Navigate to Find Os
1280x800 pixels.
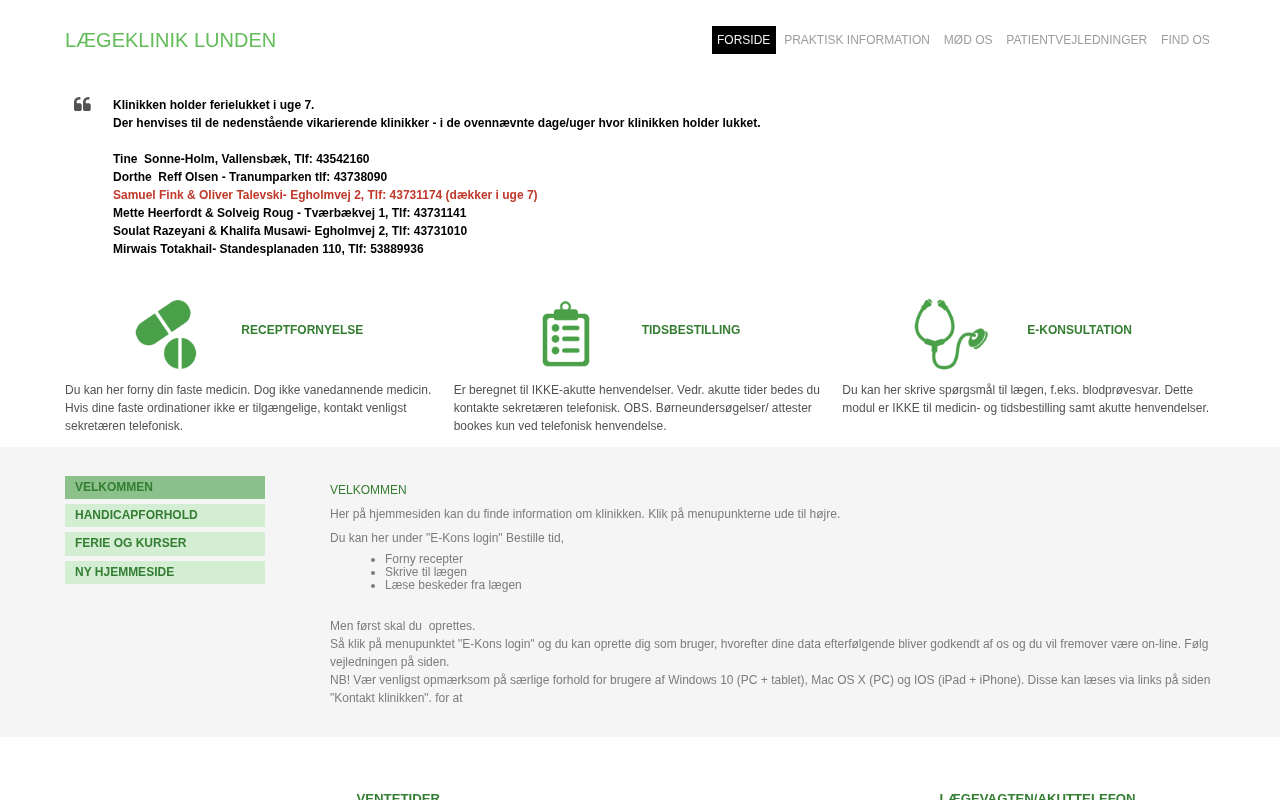point(1185,40)
